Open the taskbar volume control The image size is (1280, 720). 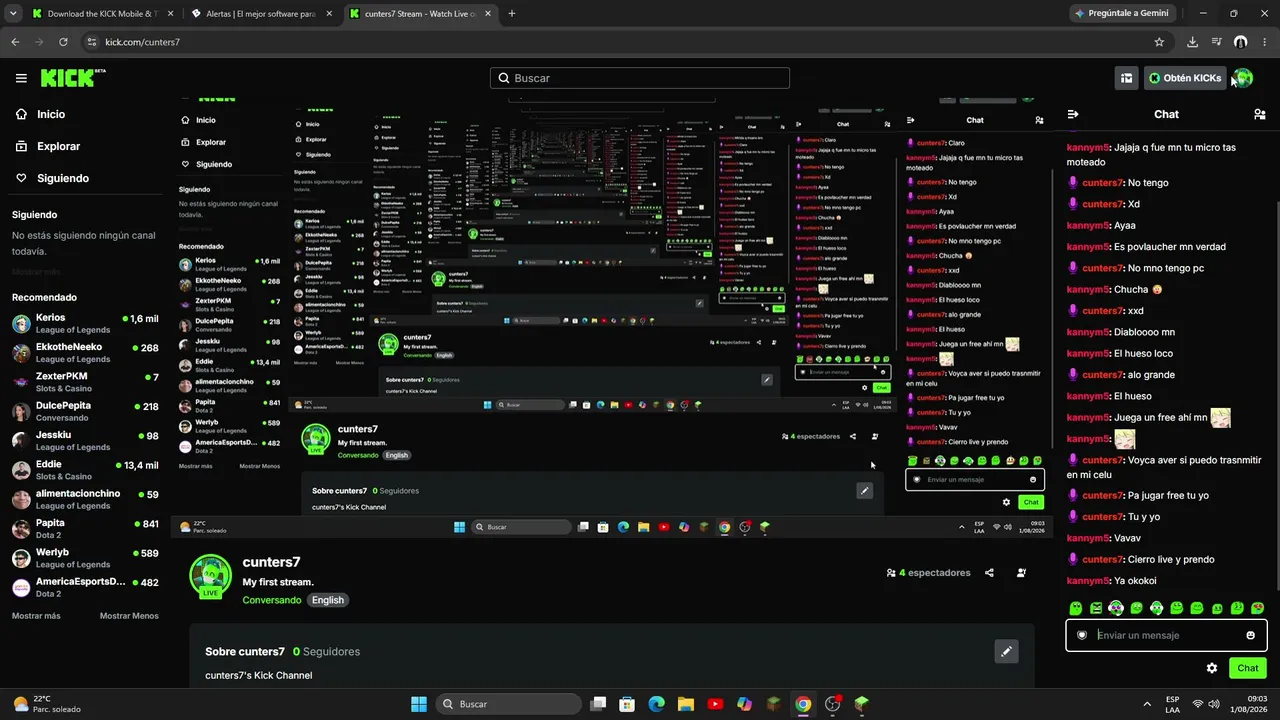pos(1214,704)
